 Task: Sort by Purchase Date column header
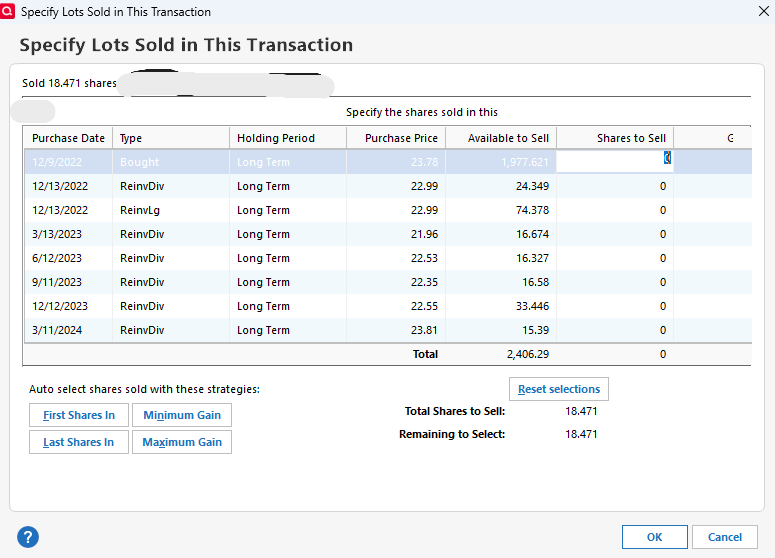pos(68,138)
